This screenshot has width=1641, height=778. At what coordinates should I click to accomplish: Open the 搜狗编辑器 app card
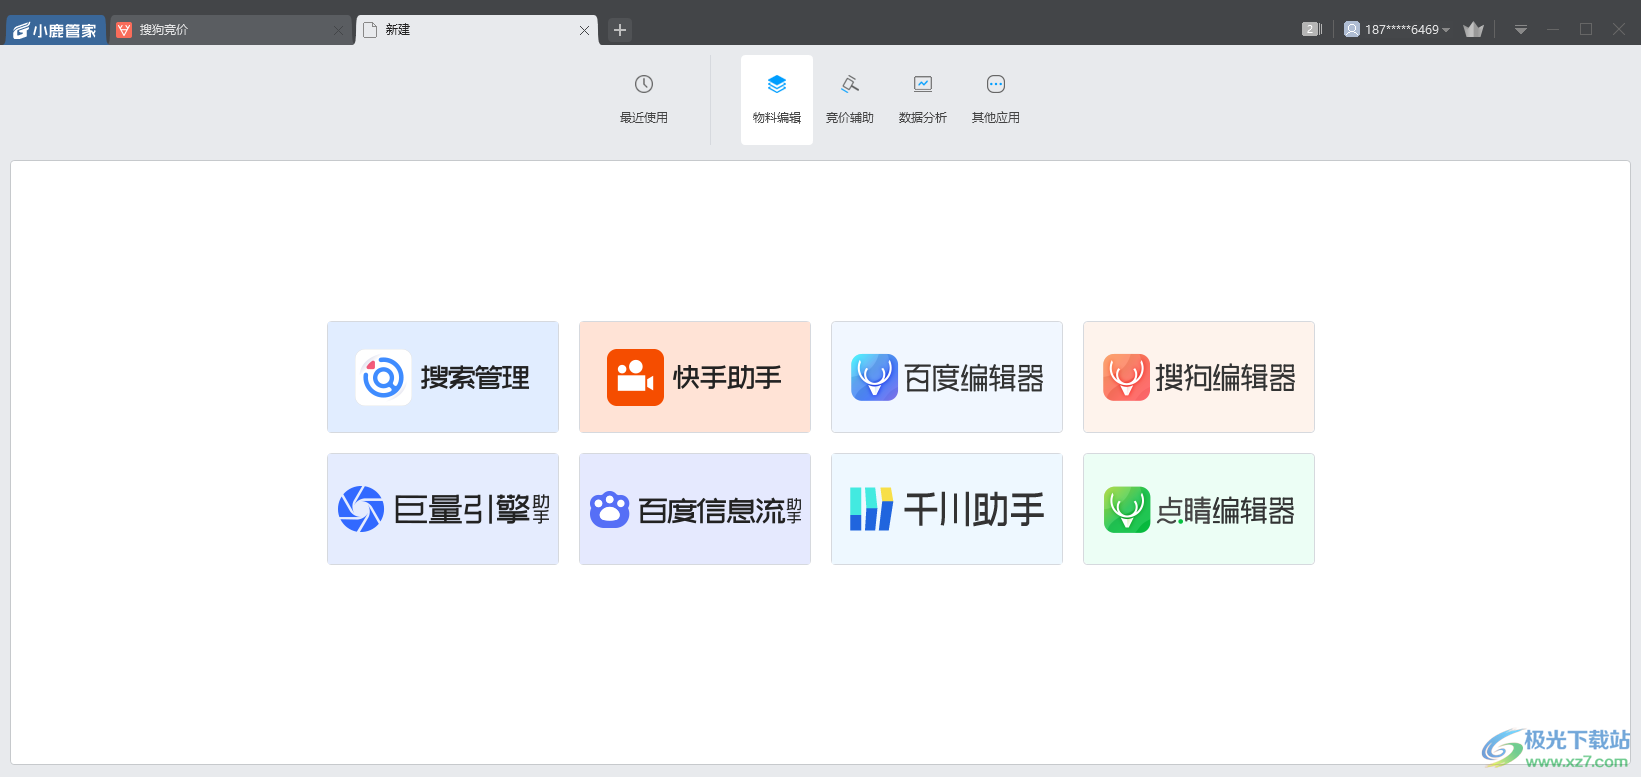(x=1199, y=377)
